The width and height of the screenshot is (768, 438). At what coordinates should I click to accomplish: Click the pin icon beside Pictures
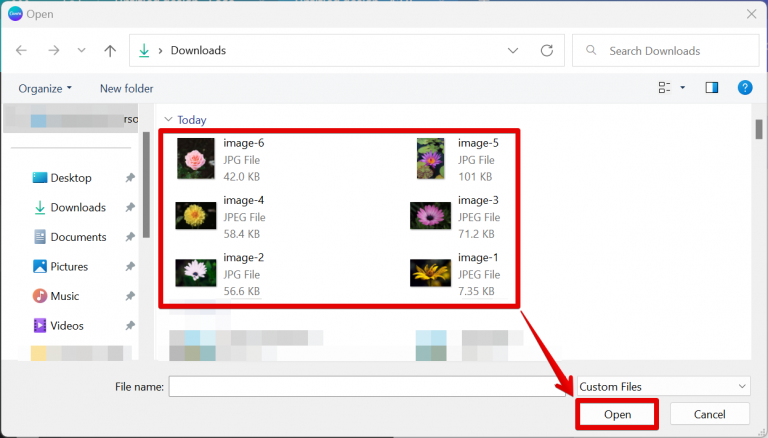(130, 267)
